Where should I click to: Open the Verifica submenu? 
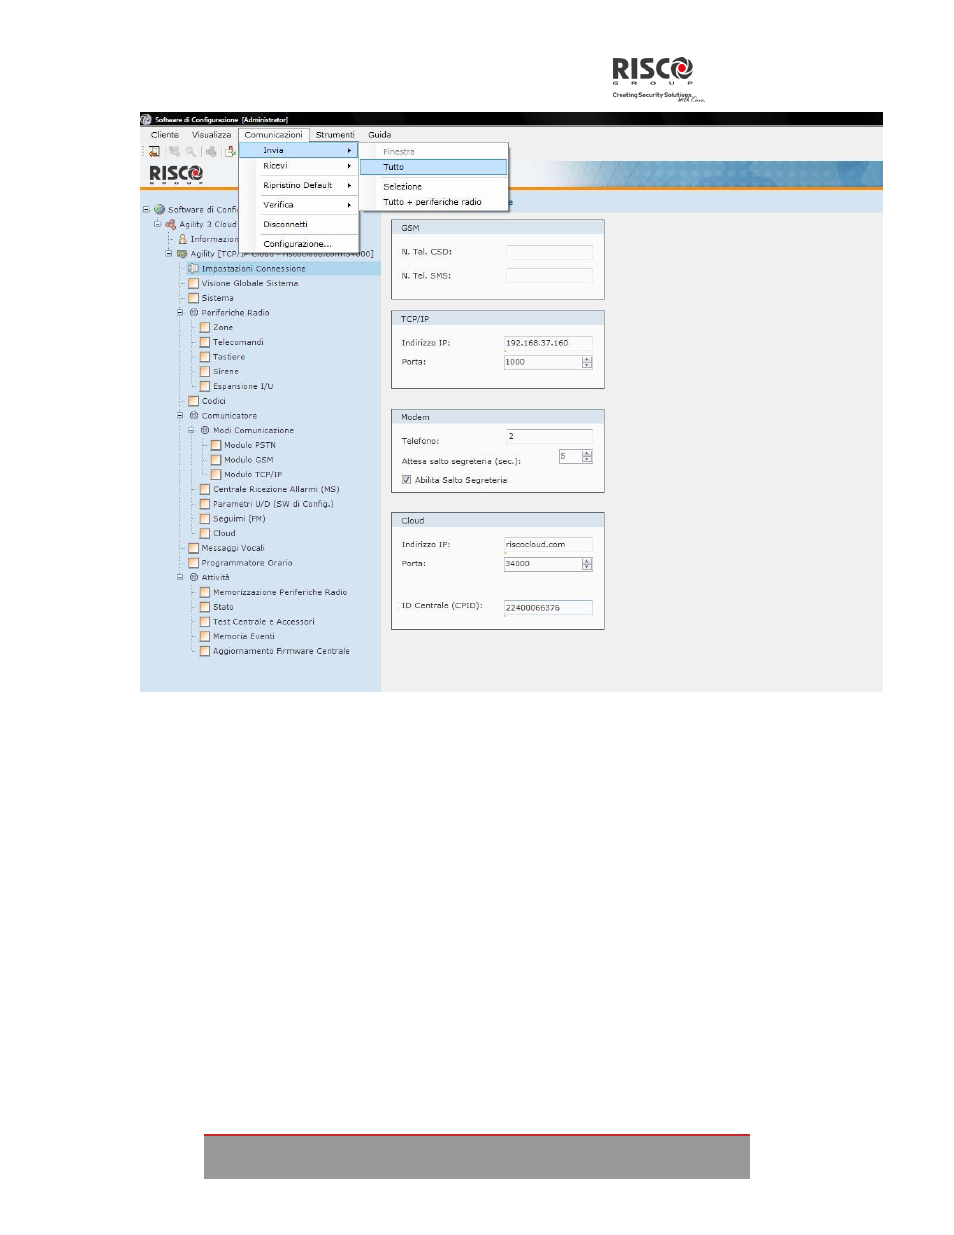pos(299,205)
